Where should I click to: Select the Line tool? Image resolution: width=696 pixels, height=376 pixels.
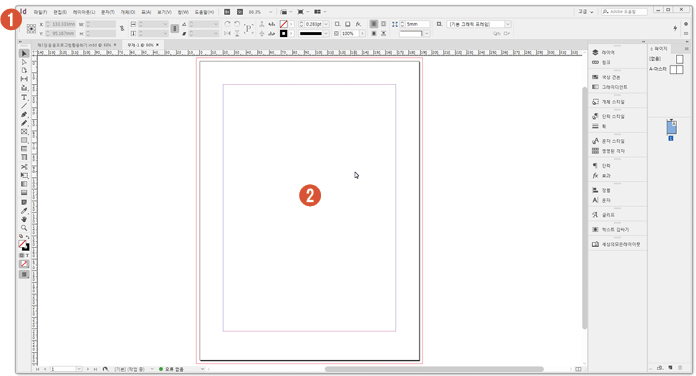coord(24,106)
